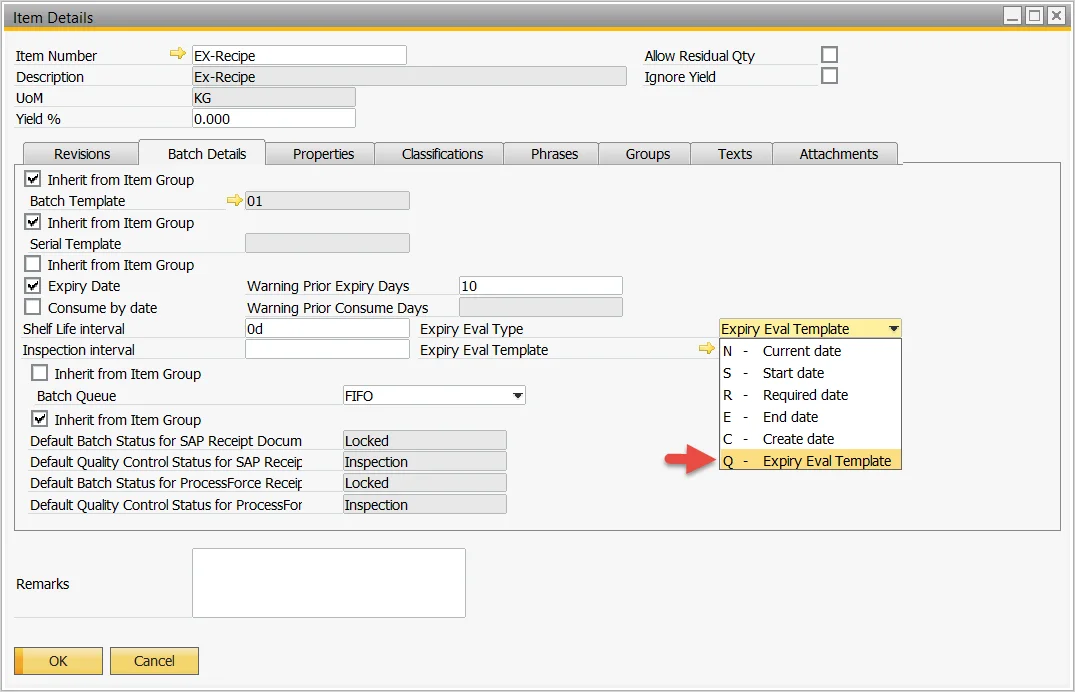Click the Inspection interval input field

pos(327,349)
